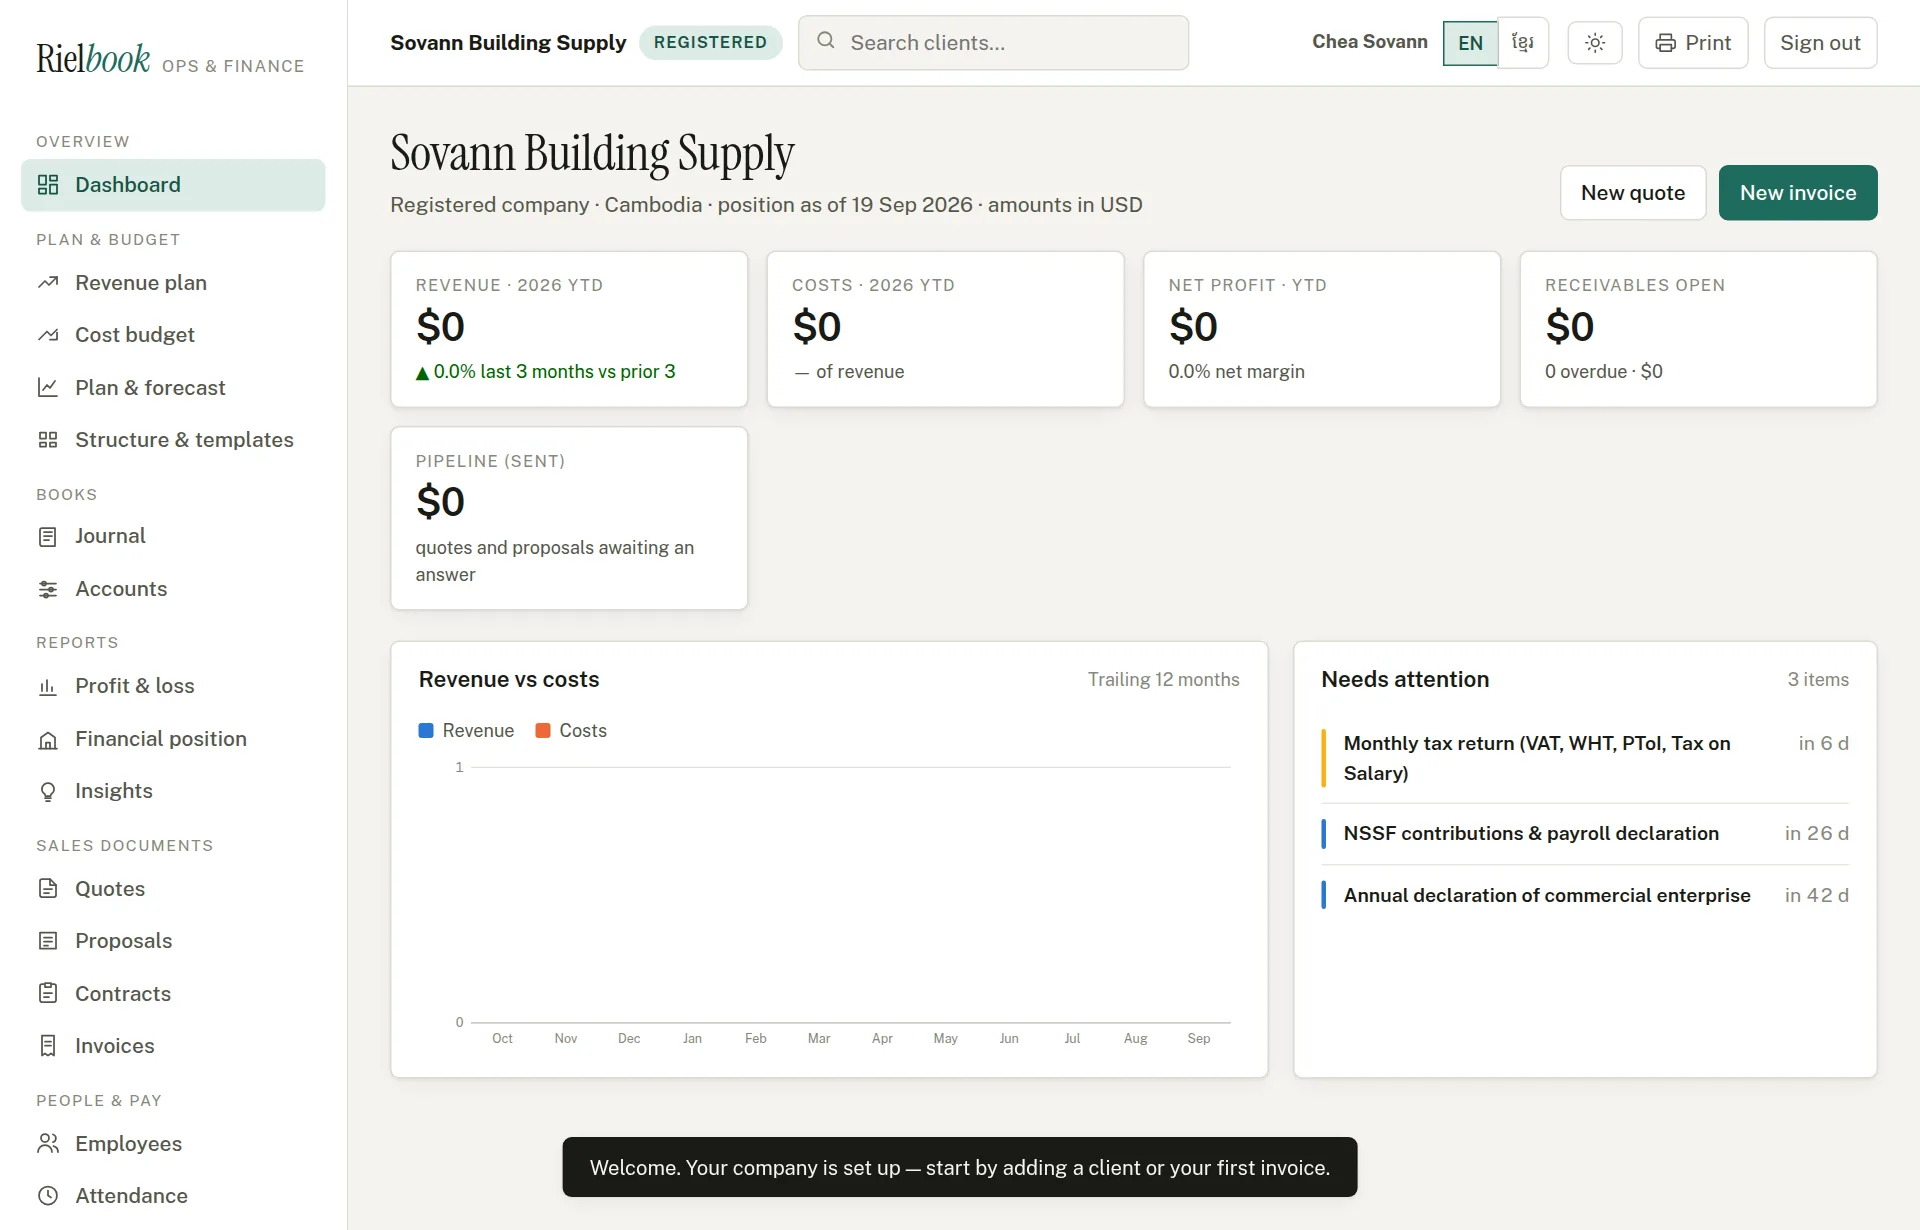
Task: Click the 'Trailing 12 months' label
Action: coord(1163,680)
